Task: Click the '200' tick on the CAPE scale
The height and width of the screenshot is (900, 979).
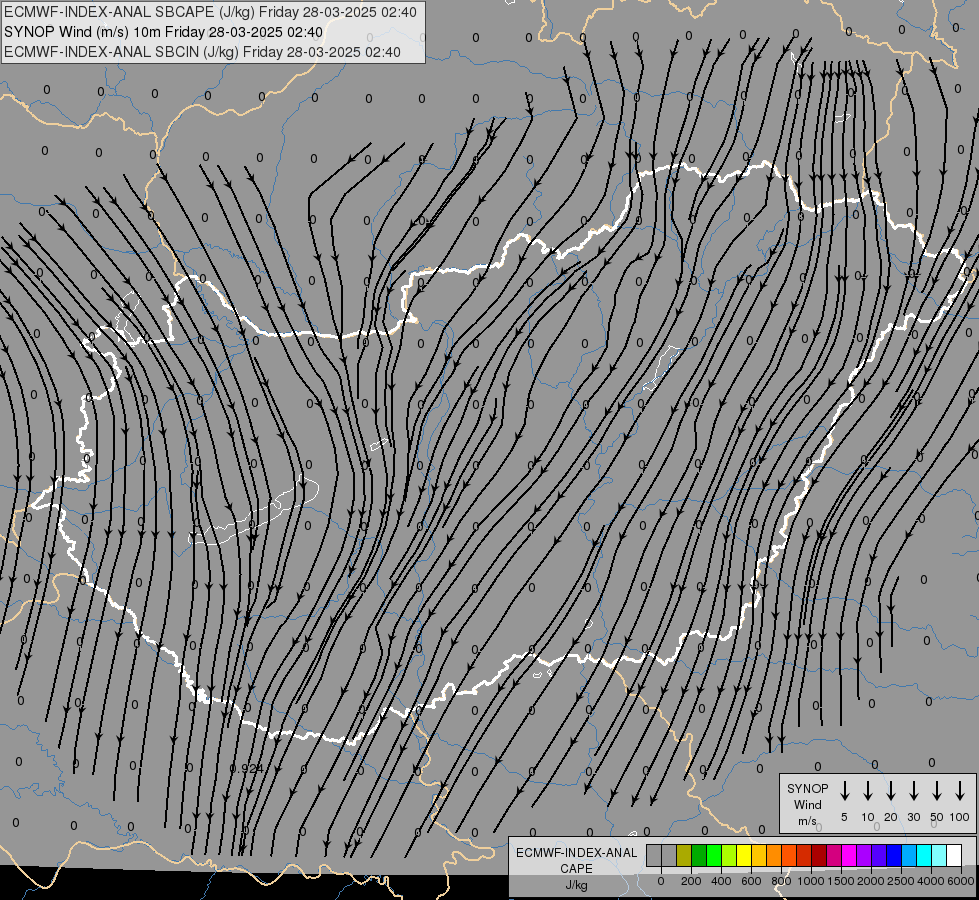Action: [x=691, y=881]
